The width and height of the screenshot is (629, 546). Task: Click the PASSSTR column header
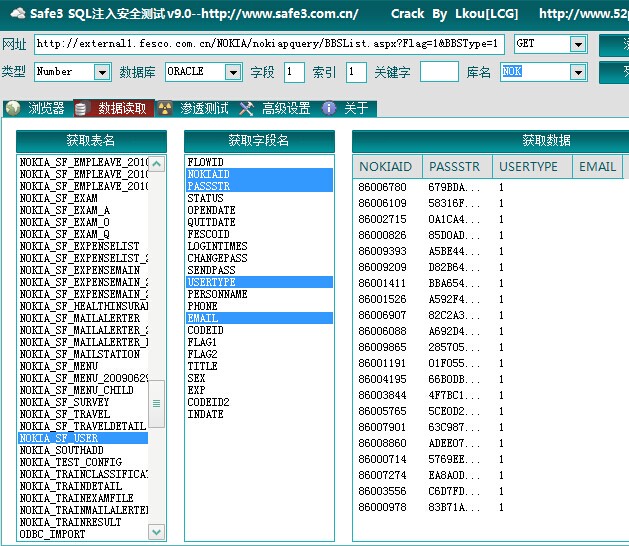pos(457,166)
